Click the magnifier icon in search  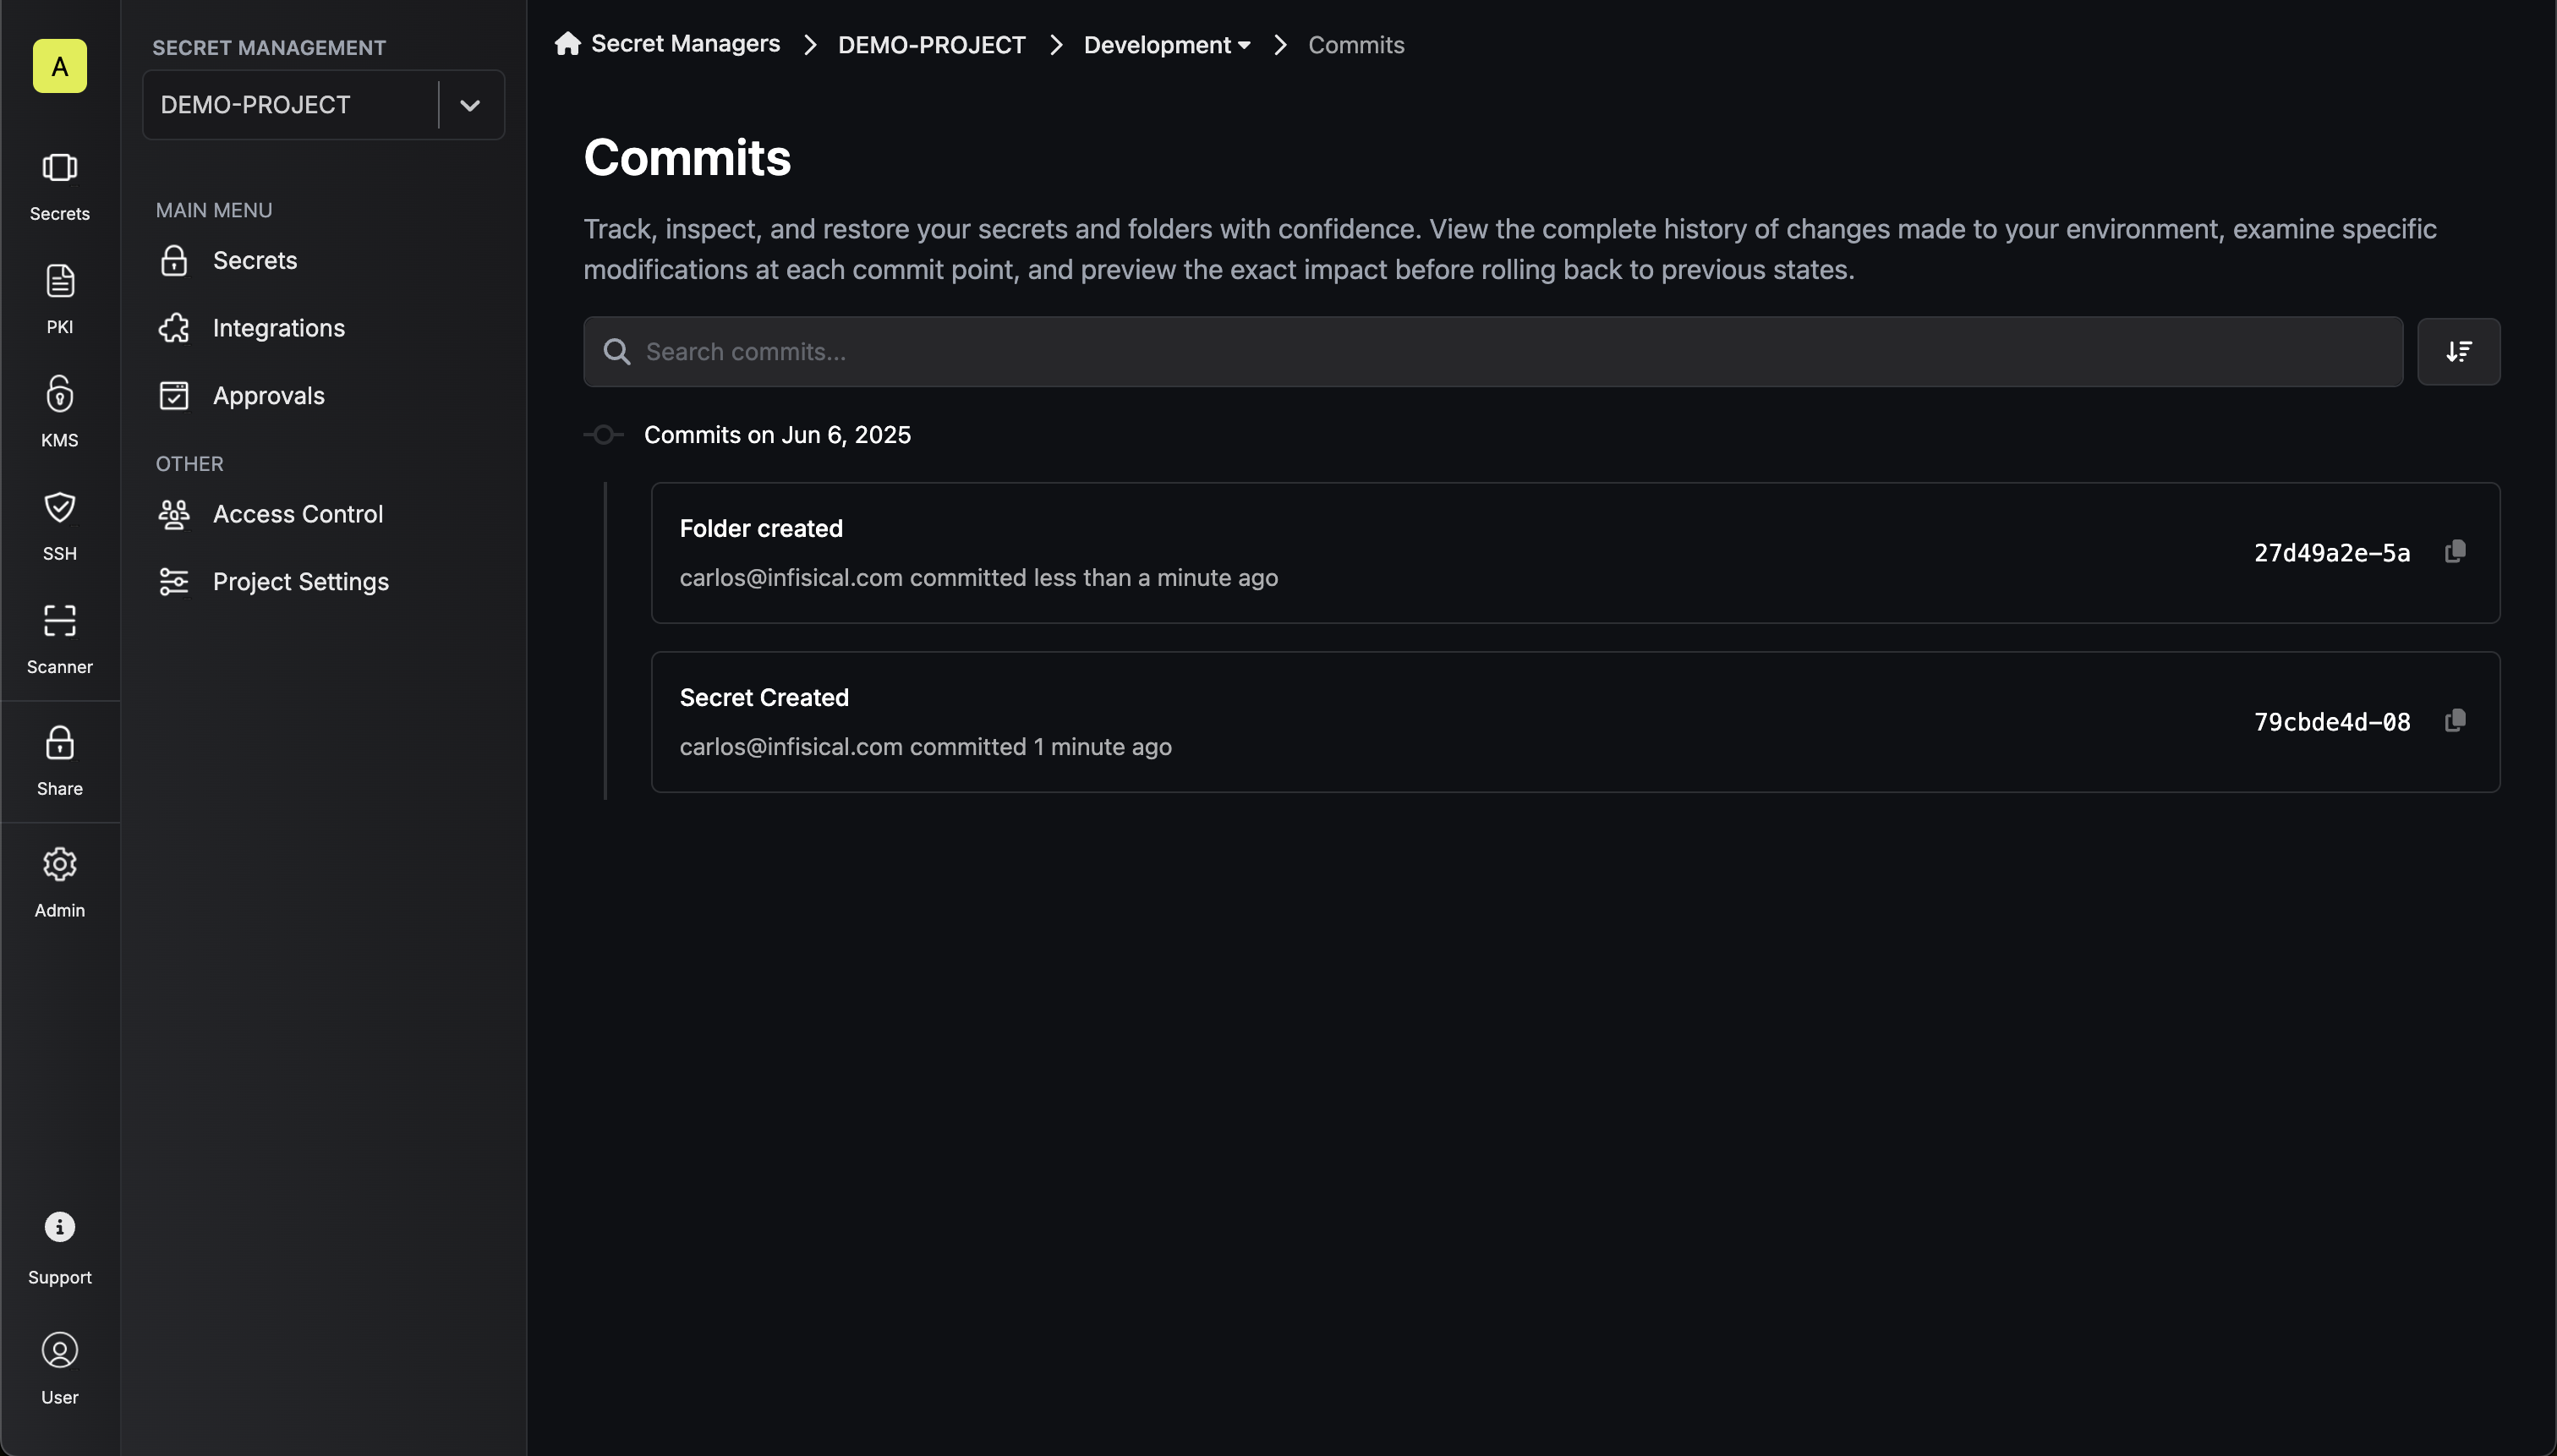617,352
